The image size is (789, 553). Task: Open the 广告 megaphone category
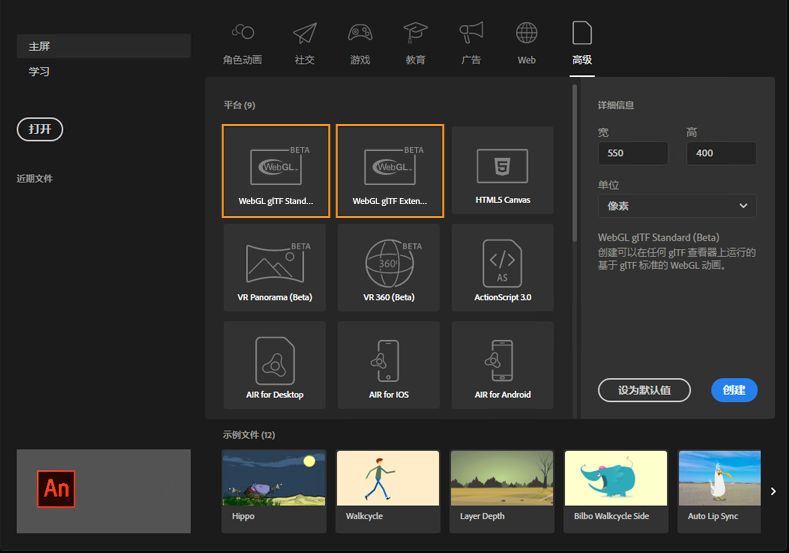[471, 43]
